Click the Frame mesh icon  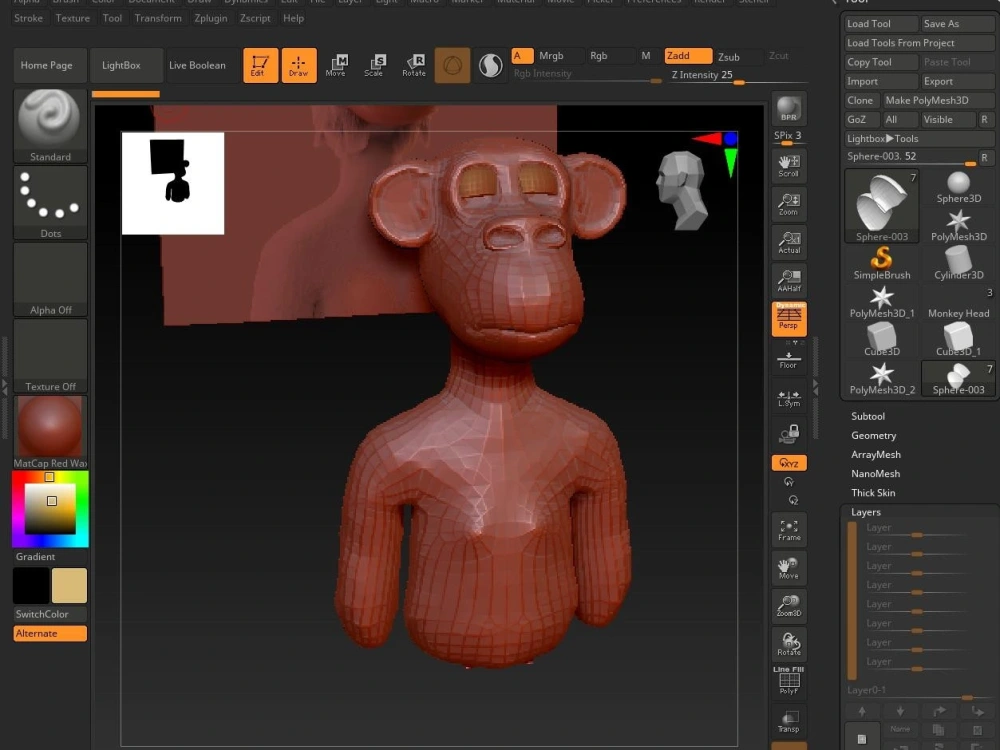(x=789, y=529)
